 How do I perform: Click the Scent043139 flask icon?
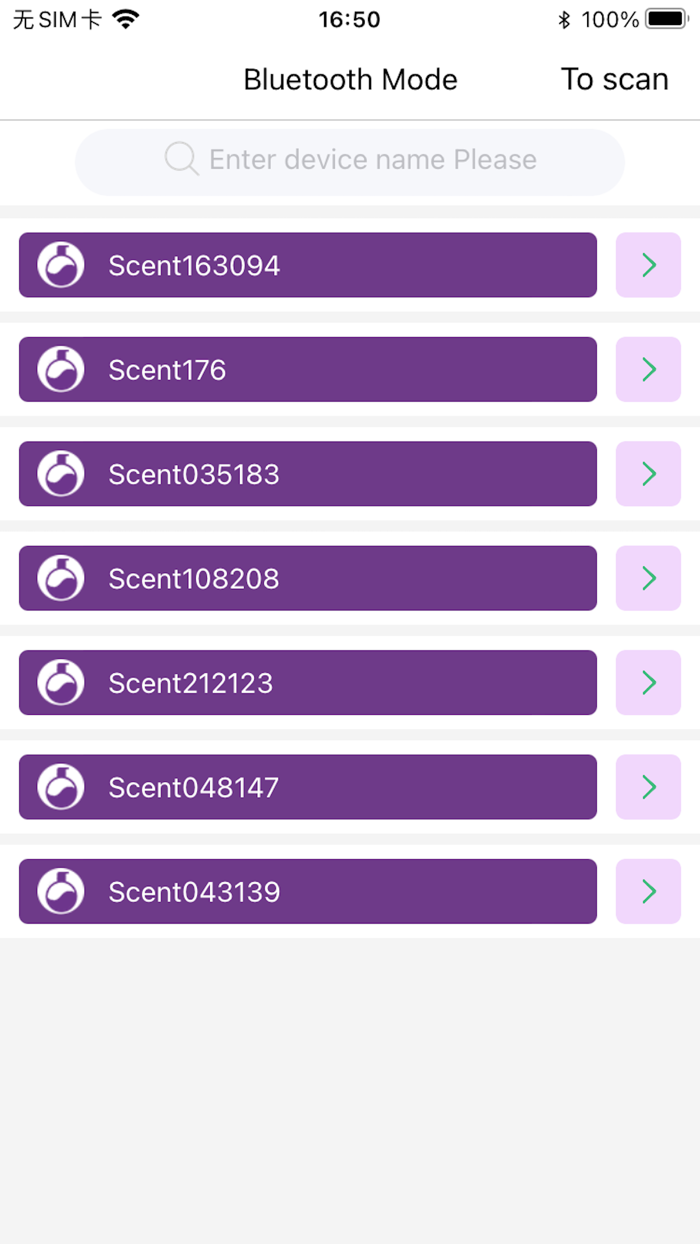(60, 891)
